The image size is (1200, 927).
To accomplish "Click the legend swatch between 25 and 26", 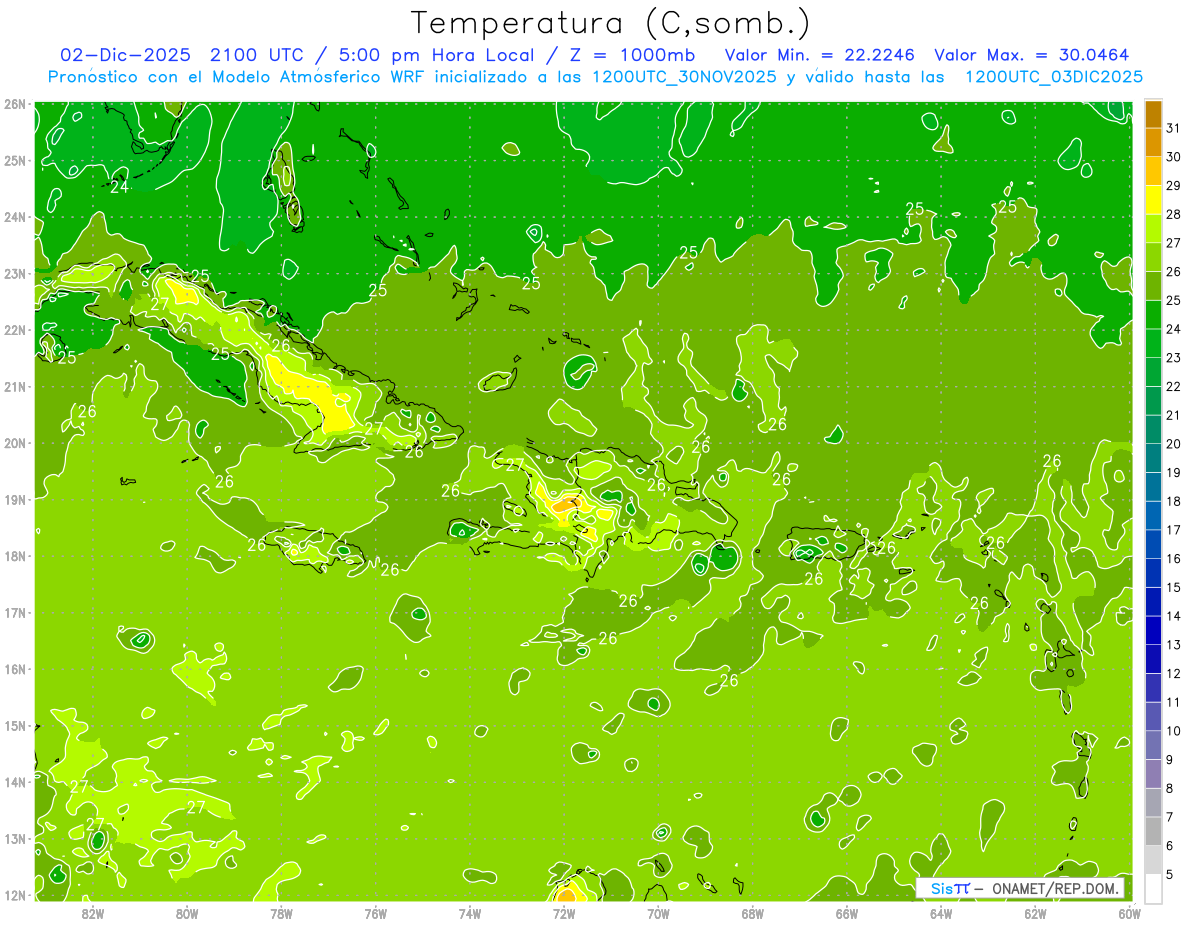I will coord(1153,285).
